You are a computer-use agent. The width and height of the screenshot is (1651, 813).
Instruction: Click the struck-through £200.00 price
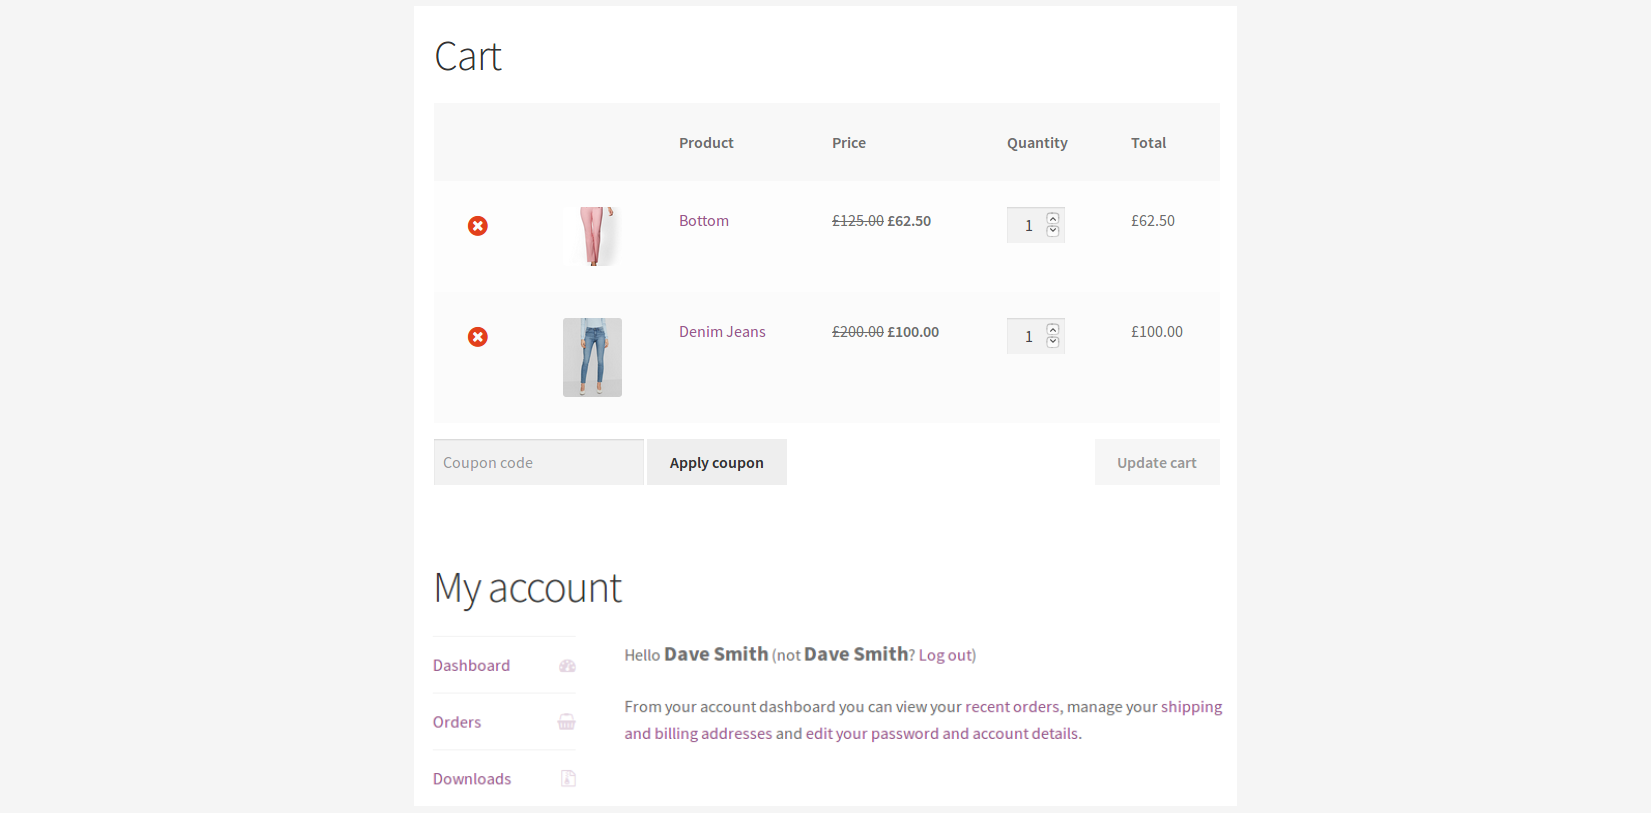(x=858, y=332)
